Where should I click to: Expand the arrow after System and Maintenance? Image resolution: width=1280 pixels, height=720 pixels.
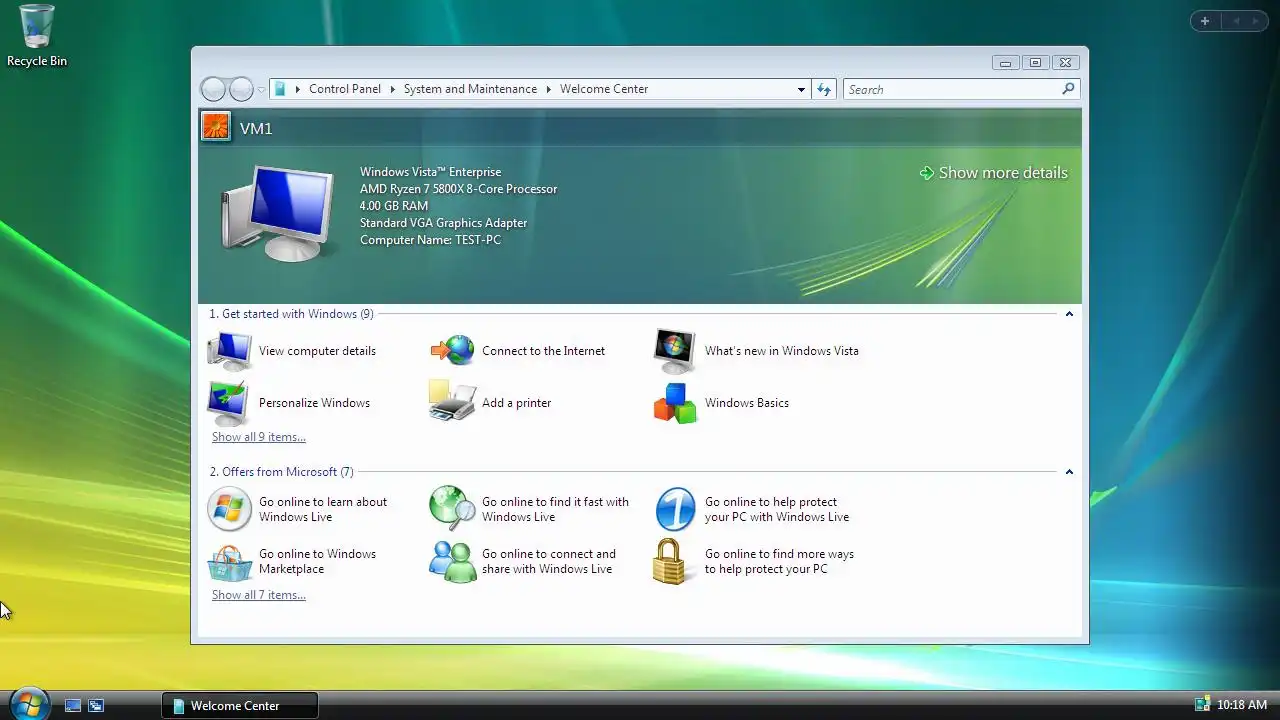pyautogui.click(x=548, y=89)
